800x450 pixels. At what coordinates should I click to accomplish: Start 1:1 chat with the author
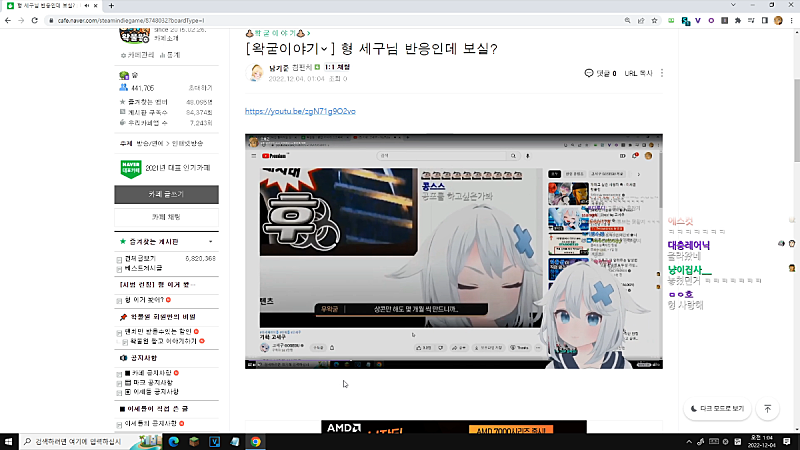pos(337,67)
